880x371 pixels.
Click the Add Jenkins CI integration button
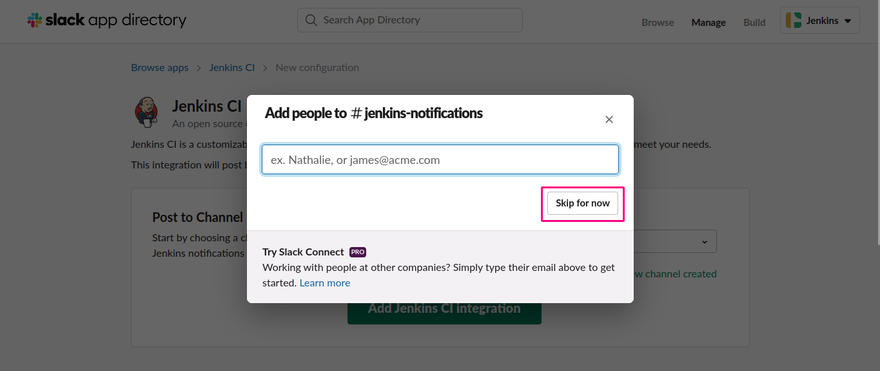[444, 312]
